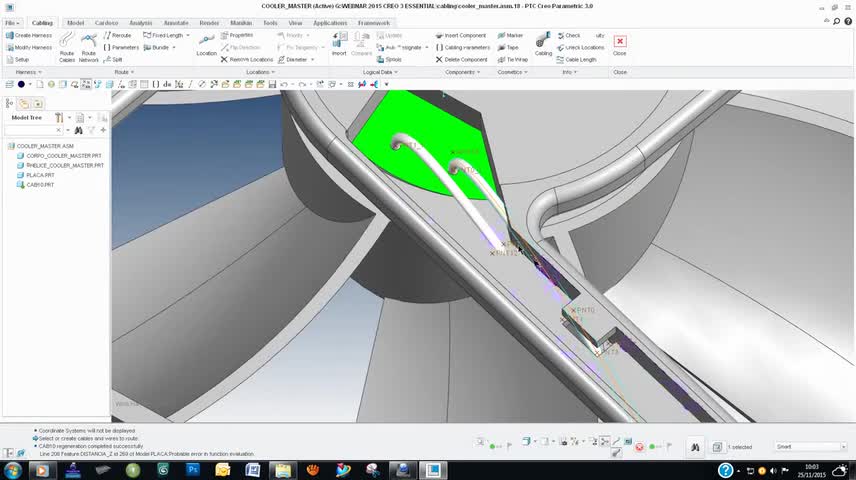
Task: Select the Split command
Action: pos(113,60)
